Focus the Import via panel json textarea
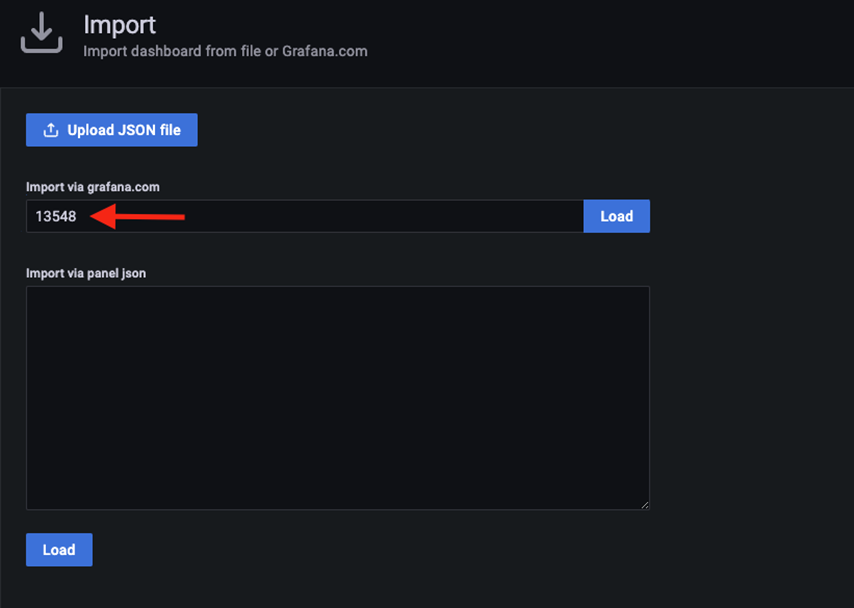Screen dimensions: 854x608 coord(338,398)
